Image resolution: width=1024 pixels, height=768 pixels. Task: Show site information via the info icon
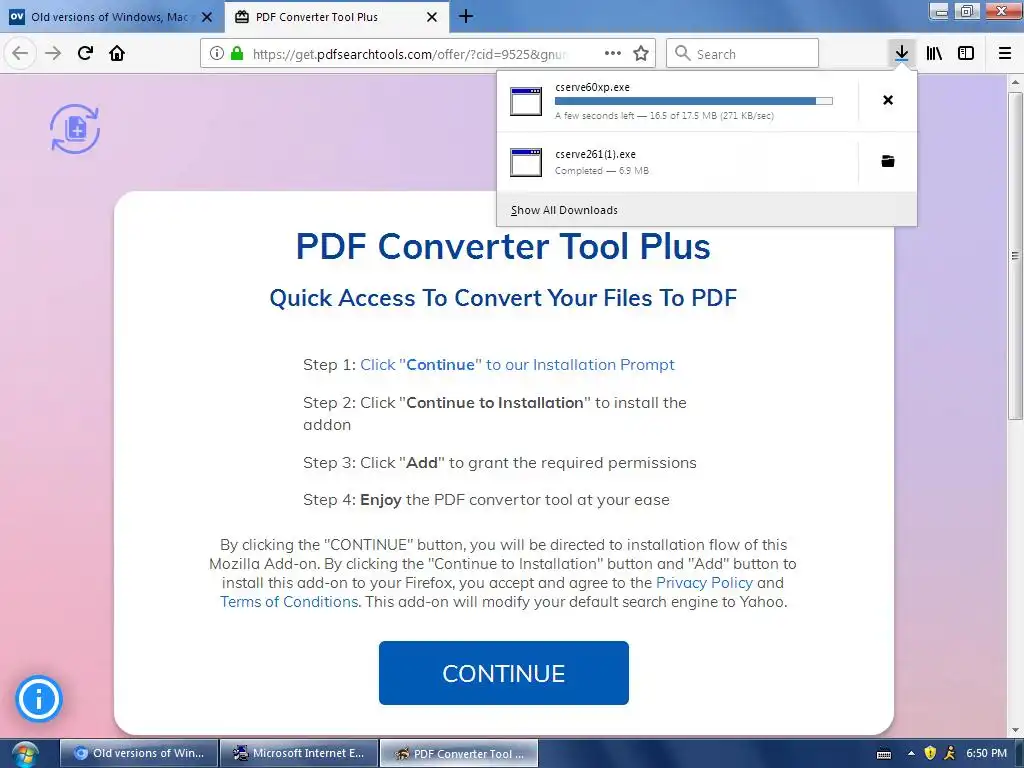click(217, 53)
